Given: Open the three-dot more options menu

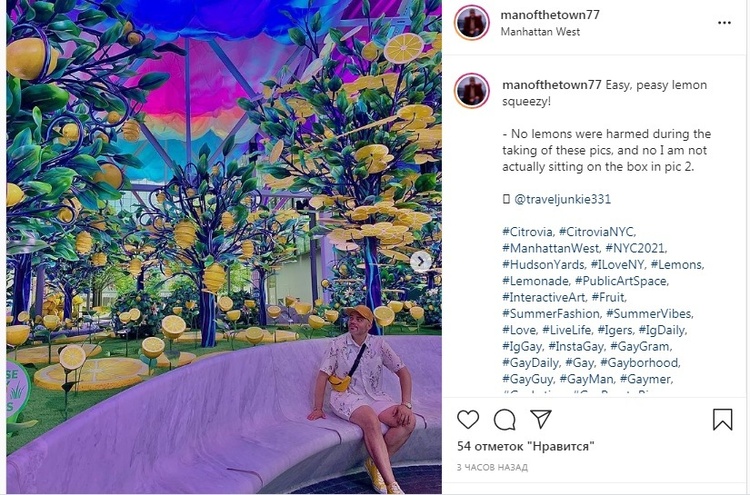Looking at the screenshot, I should [x=724, y=22].
